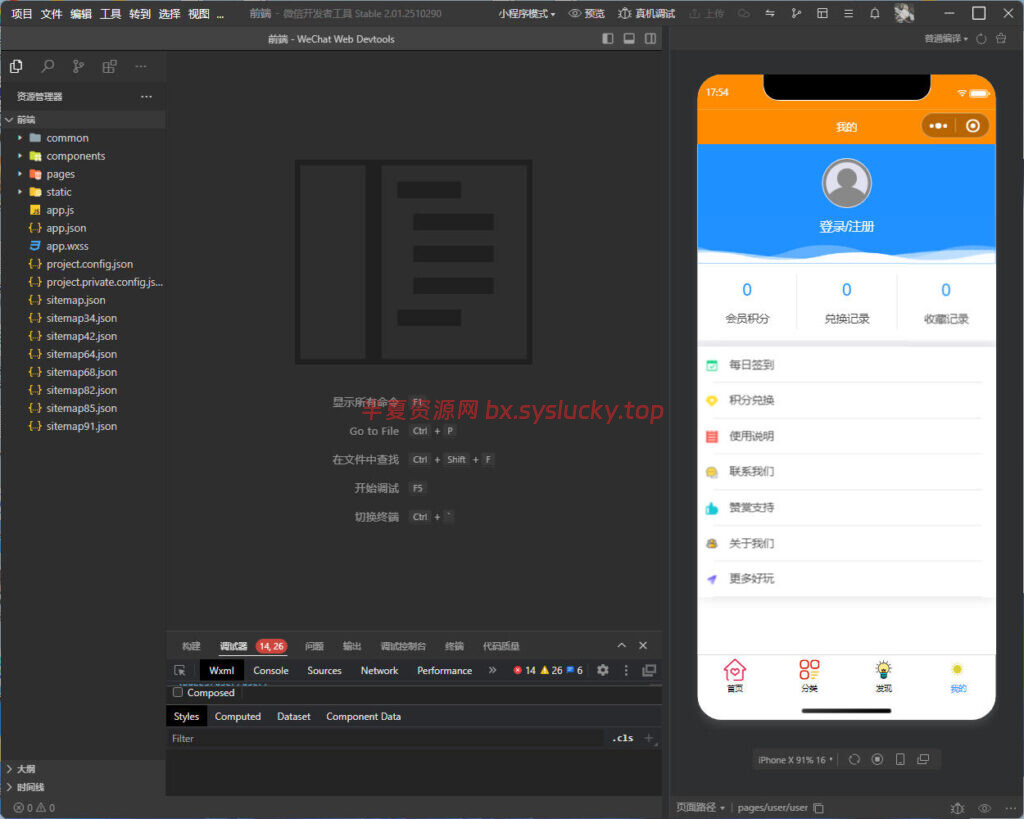This screenshot has width=1024, height=819.
Task: Tap the mini program capsule menu dots
Action: 938,125
